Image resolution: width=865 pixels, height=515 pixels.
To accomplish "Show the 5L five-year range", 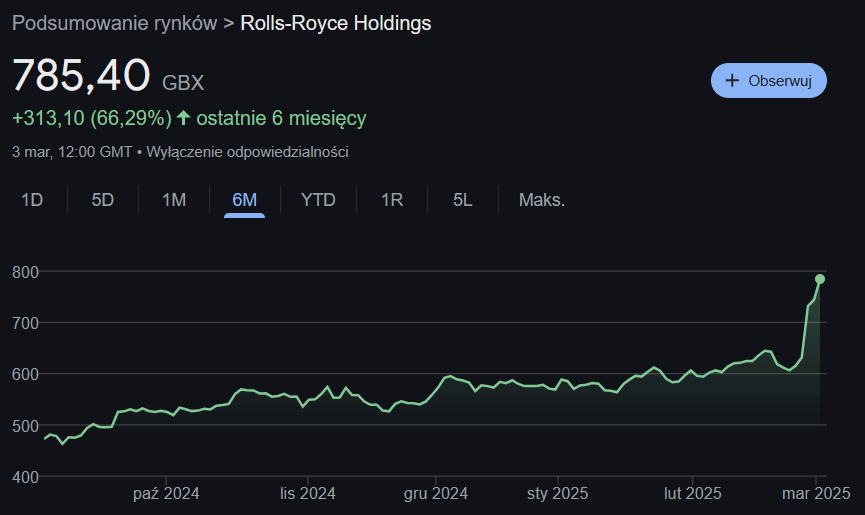I will 462,200.
